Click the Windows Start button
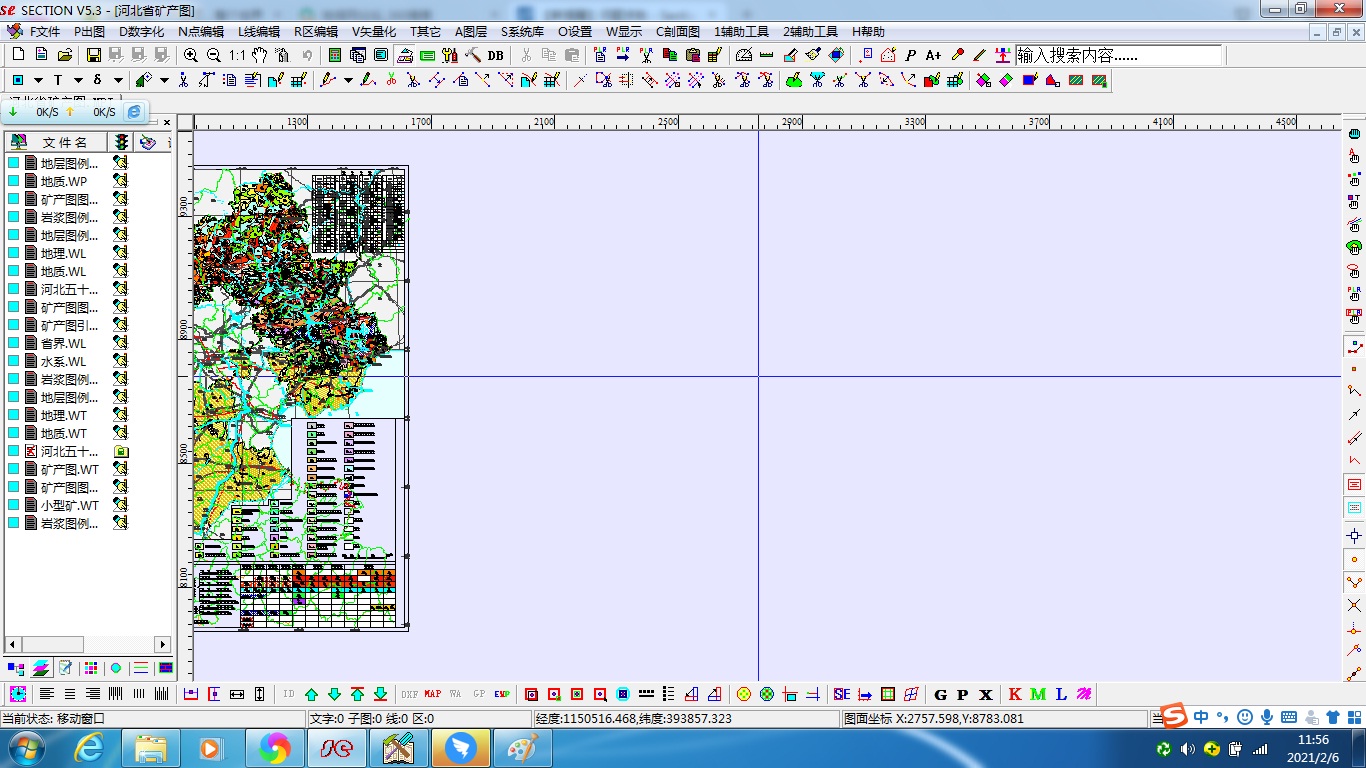This screenshot has width=1366, height=768. click(27, 747)
